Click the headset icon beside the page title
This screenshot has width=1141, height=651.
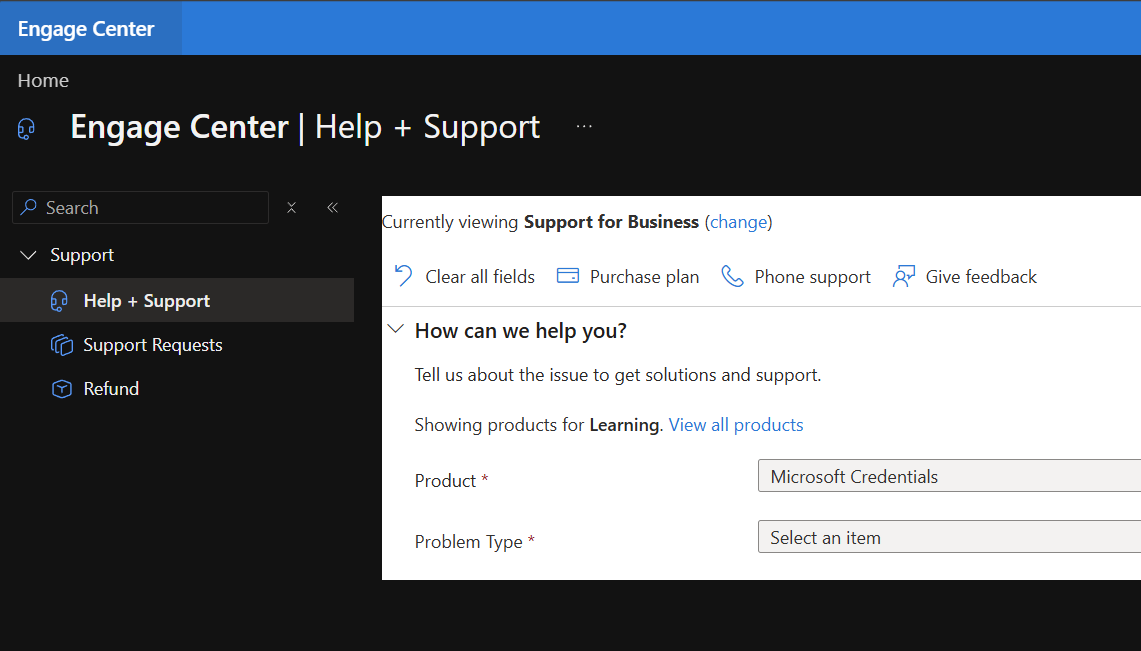coord(26,129)
